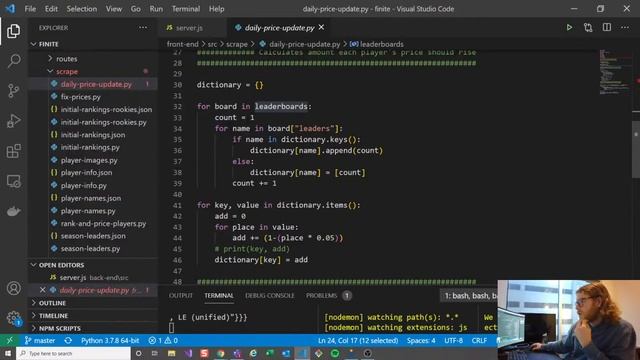
Task: Open fix-prices.py in the explorer
Action: [x=80, y=97]
